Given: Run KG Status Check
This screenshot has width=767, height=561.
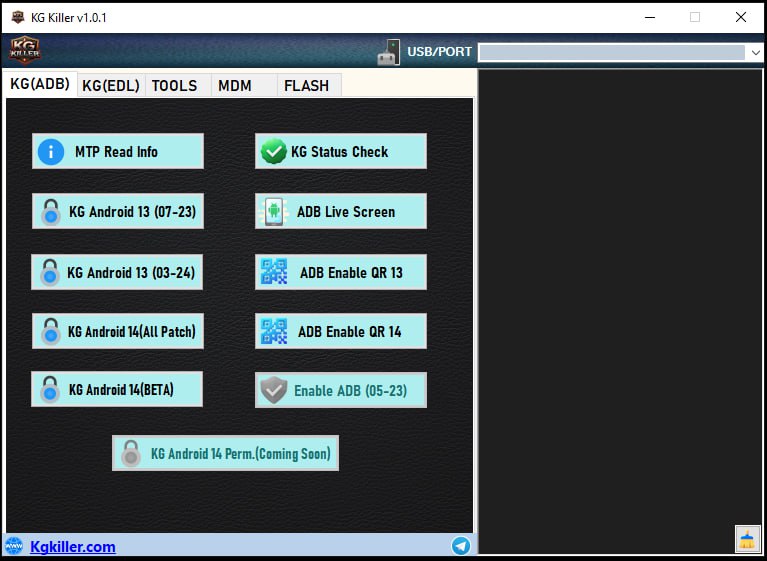Looking at the screenshot, I should point(341,152).
